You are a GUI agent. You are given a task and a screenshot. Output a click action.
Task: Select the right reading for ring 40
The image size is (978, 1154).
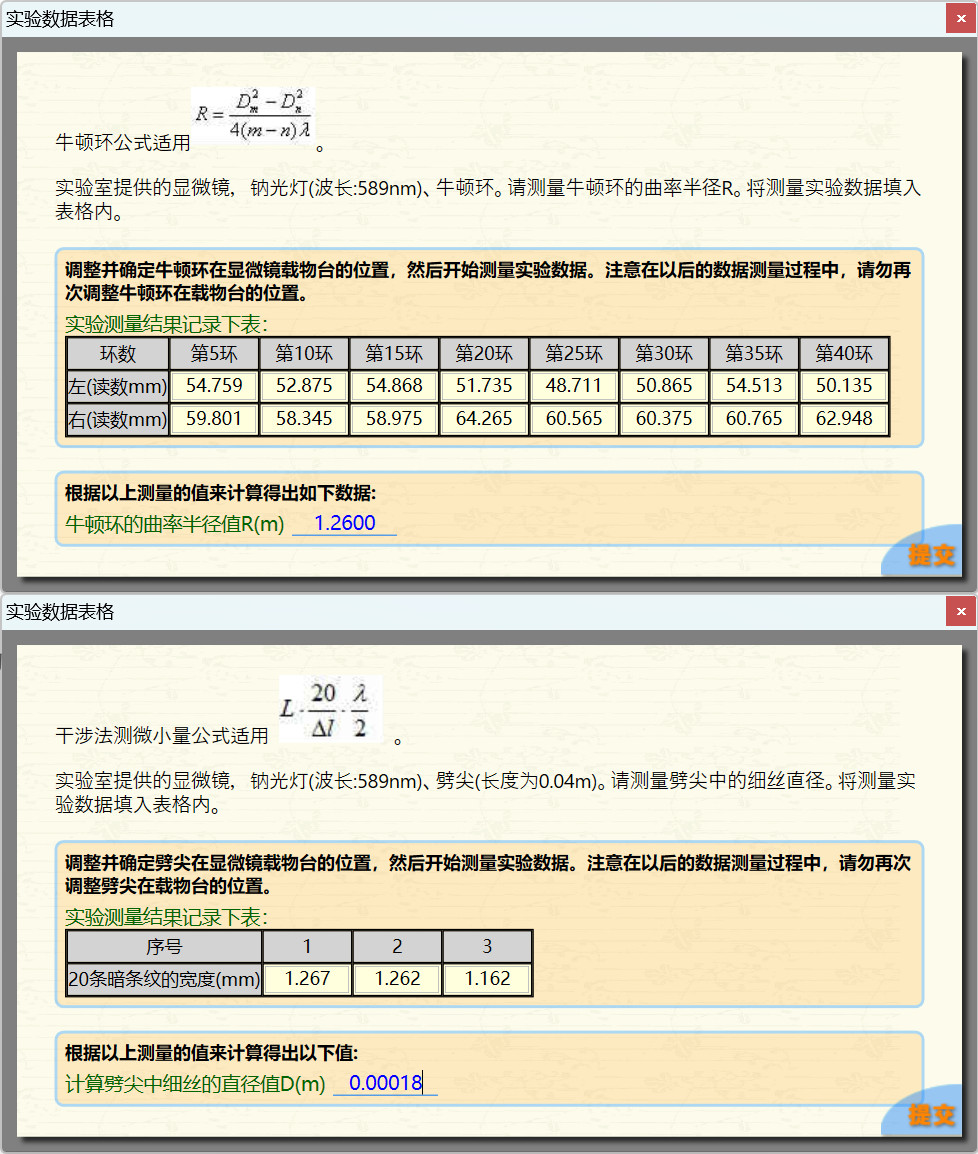pos(844,419)
